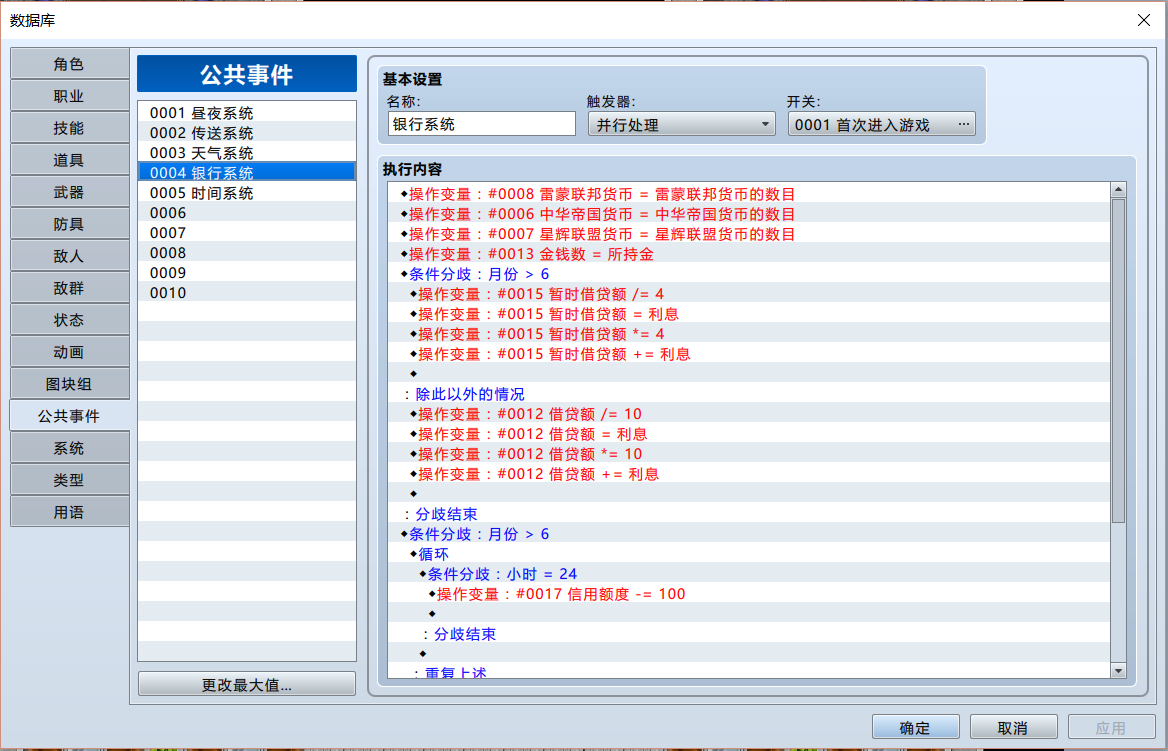The image size is (1168, 751).
Task: Go to the 状态 tab
Action: 69,320
